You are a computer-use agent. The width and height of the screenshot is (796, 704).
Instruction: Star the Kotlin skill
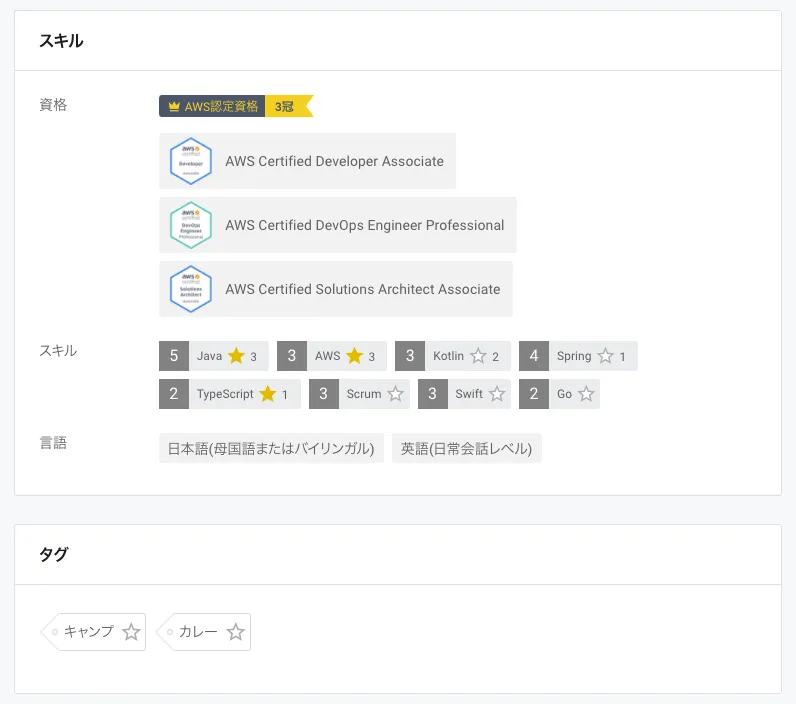pyautogui.click(x=478, y=356)
